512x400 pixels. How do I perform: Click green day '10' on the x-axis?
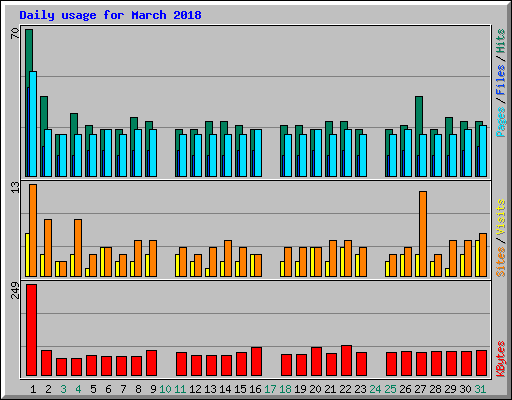(165, 389)
